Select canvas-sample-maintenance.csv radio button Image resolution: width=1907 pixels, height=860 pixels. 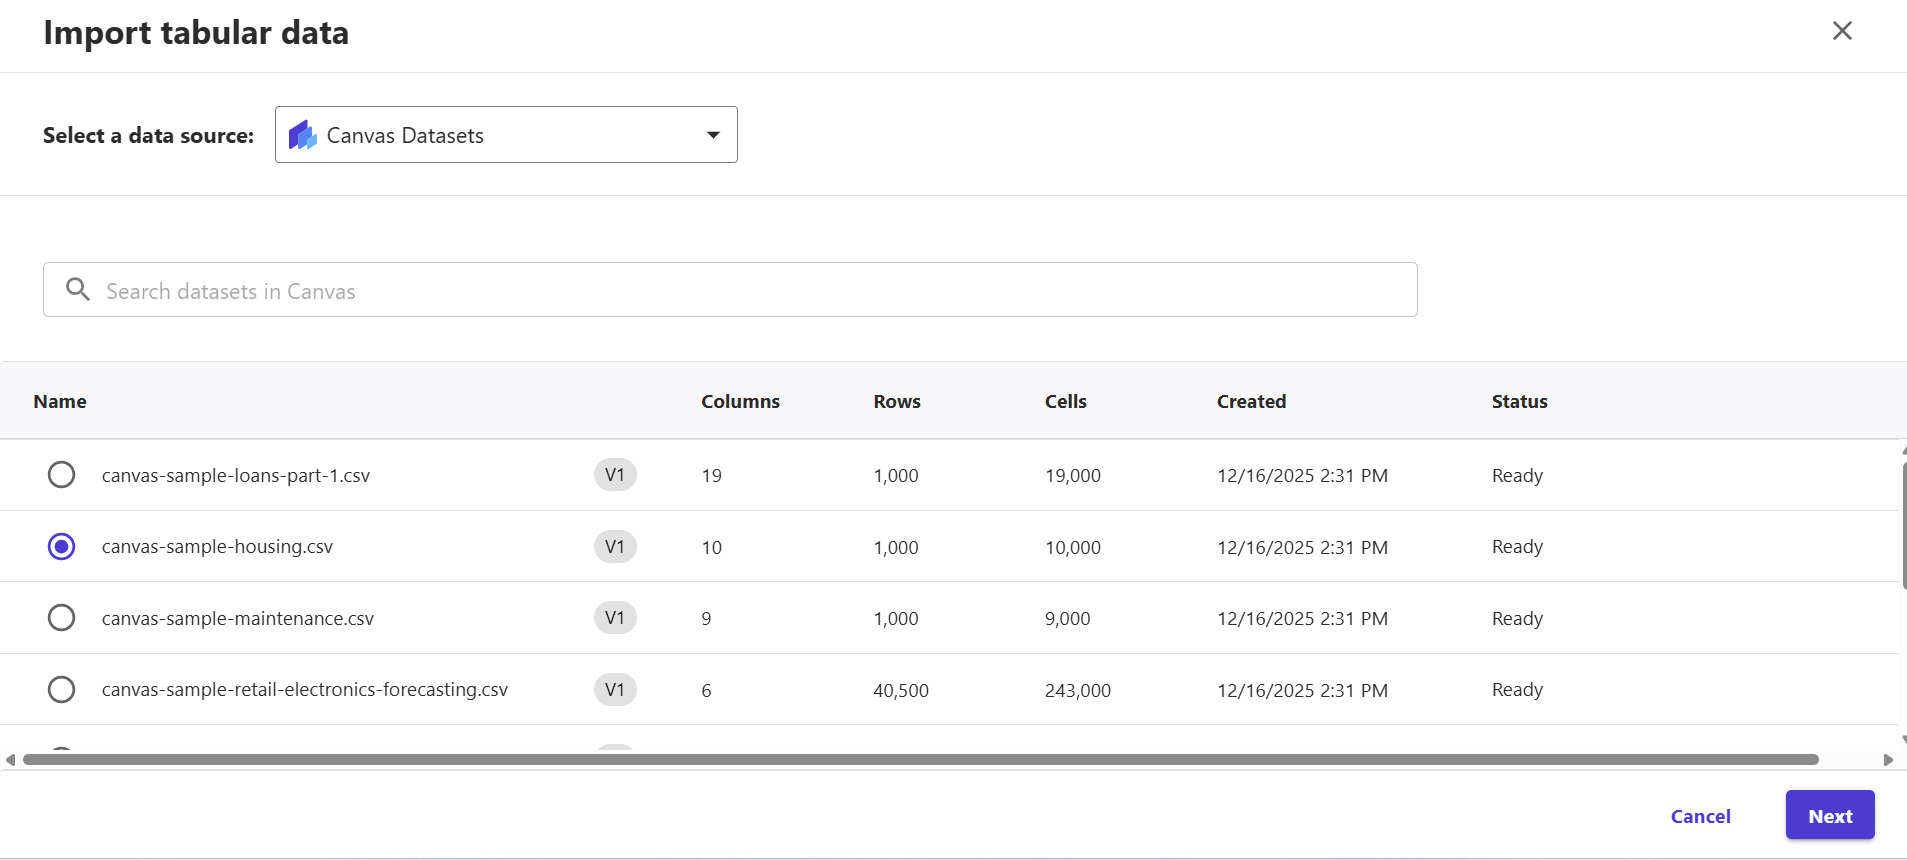pos(62,618)
